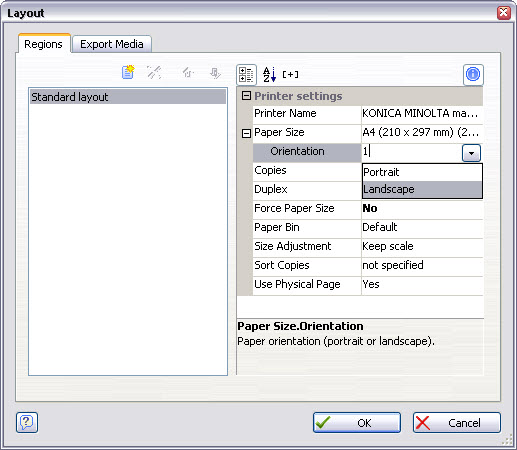
Task: Click the Paper Size property label
Action: (279, 132)
